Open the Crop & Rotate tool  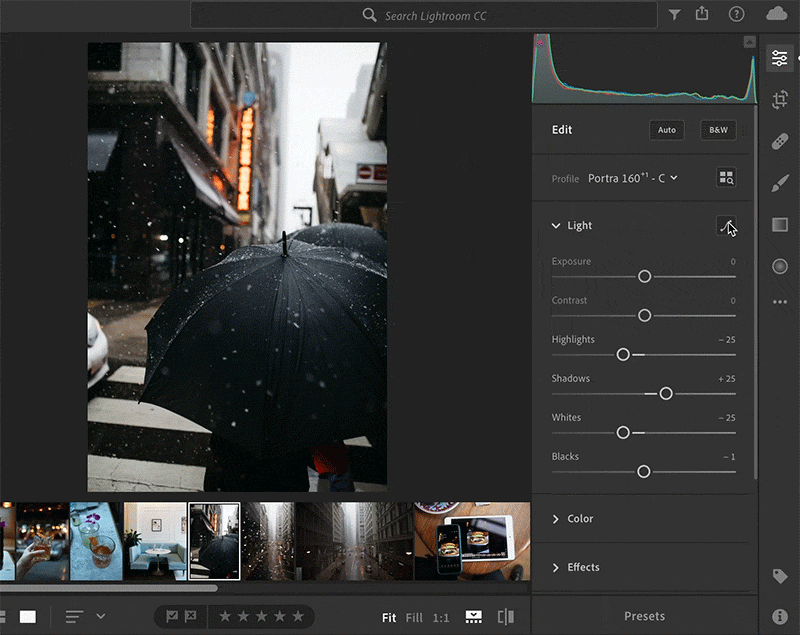pos(780,99)
